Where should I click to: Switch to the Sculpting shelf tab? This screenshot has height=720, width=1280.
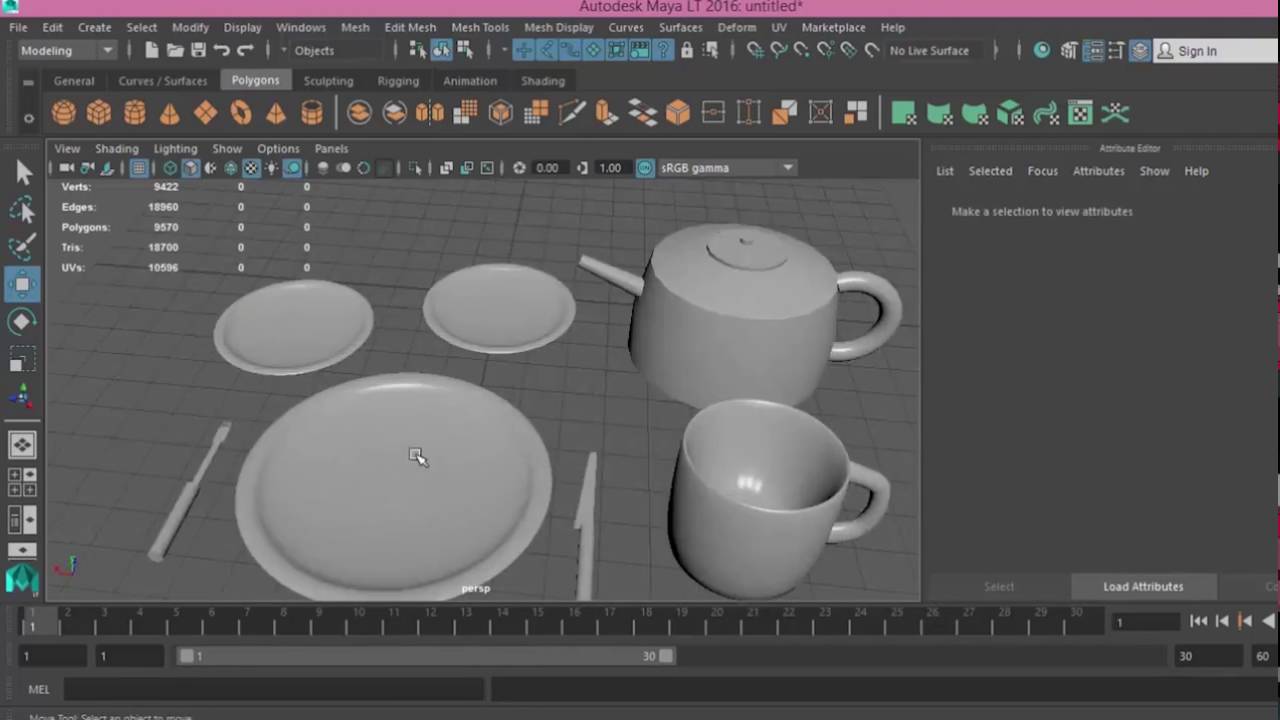point(328,81)
